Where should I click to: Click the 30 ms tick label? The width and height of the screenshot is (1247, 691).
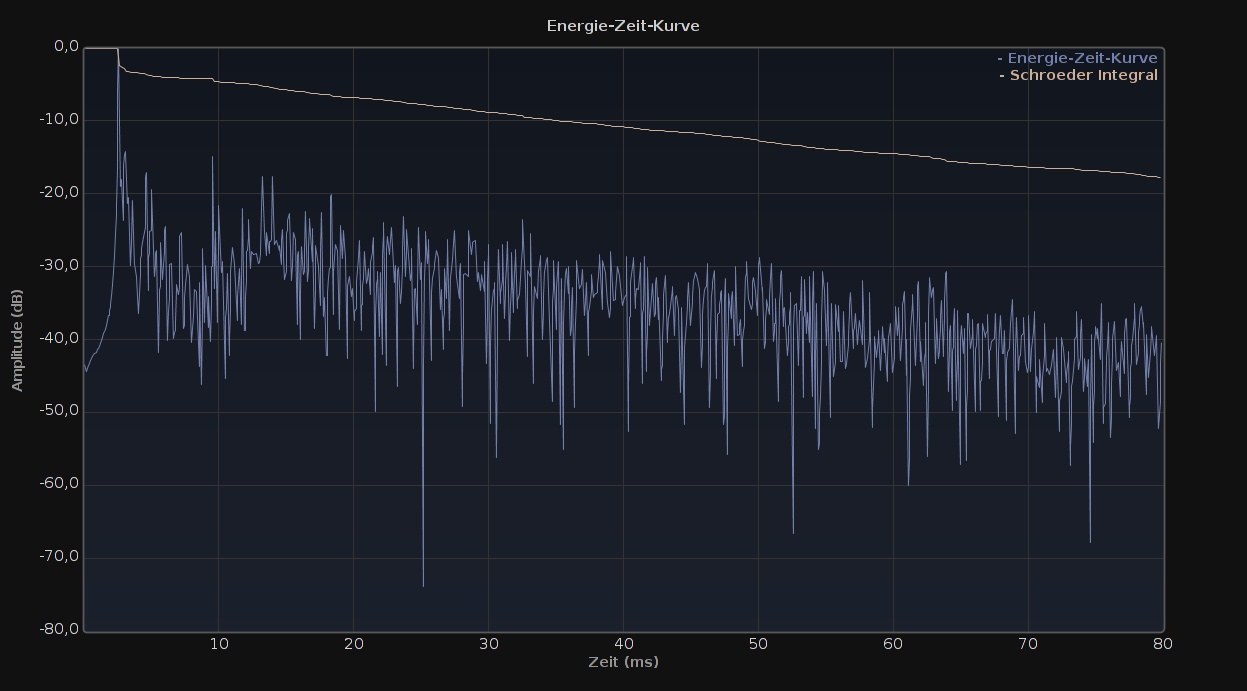click(489, 644)
